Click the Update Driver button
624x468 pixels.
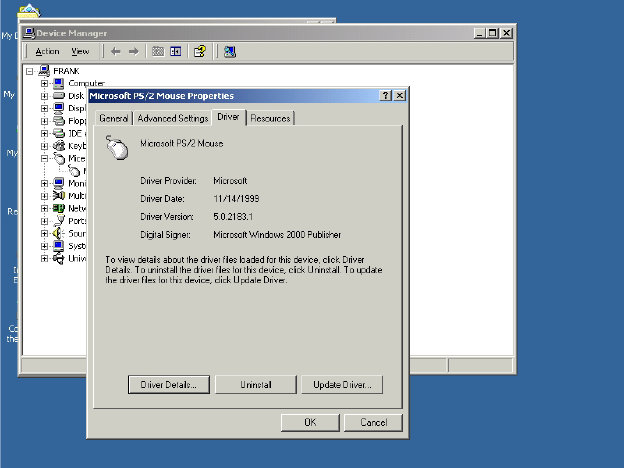pos(342,384)
